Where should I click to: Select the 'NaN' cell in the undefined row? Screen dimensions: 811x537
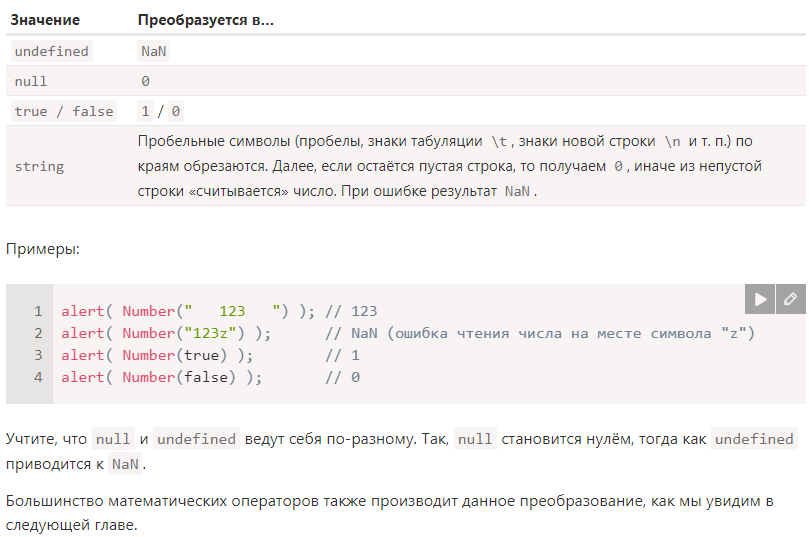pos(153,51)
